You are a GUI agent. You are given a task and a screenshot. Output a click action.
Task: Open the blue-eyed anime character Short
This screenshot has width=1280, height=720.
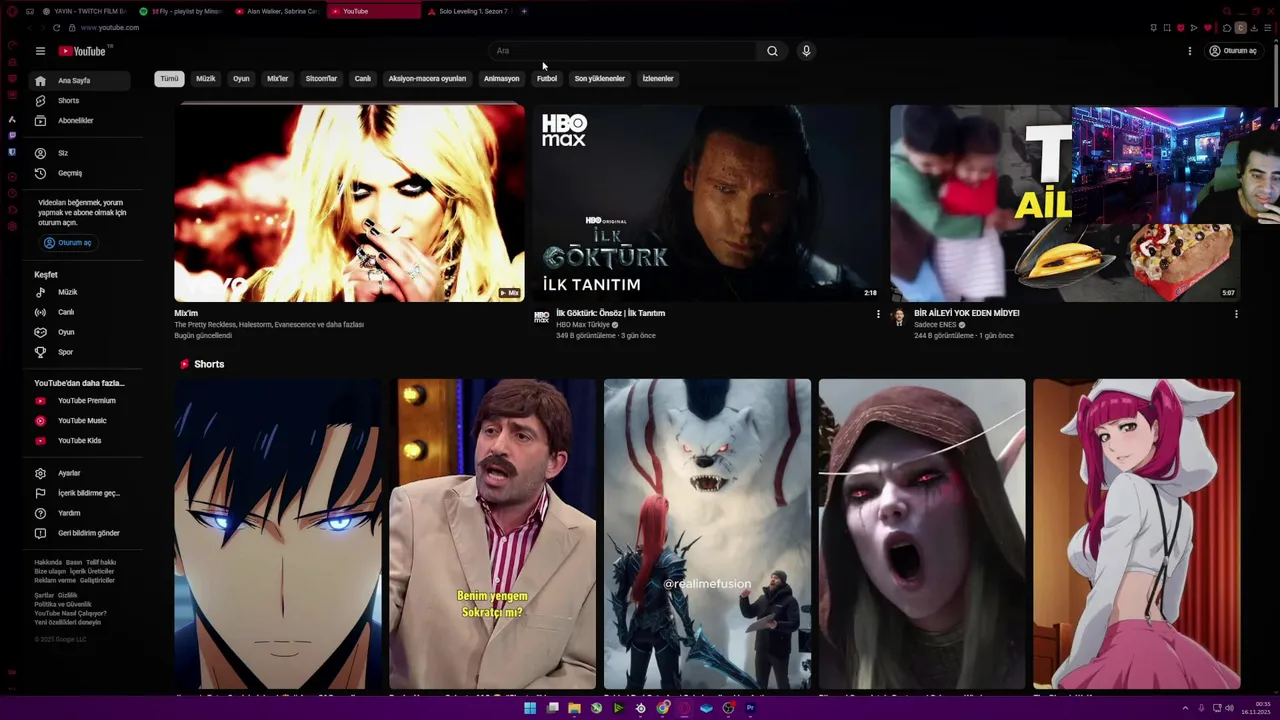pyautogui.click(x=277, y=534)
